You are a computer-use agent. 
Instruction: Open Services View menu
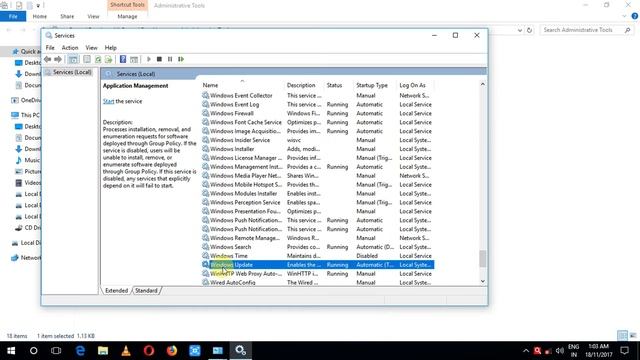(x=91, y=48)
